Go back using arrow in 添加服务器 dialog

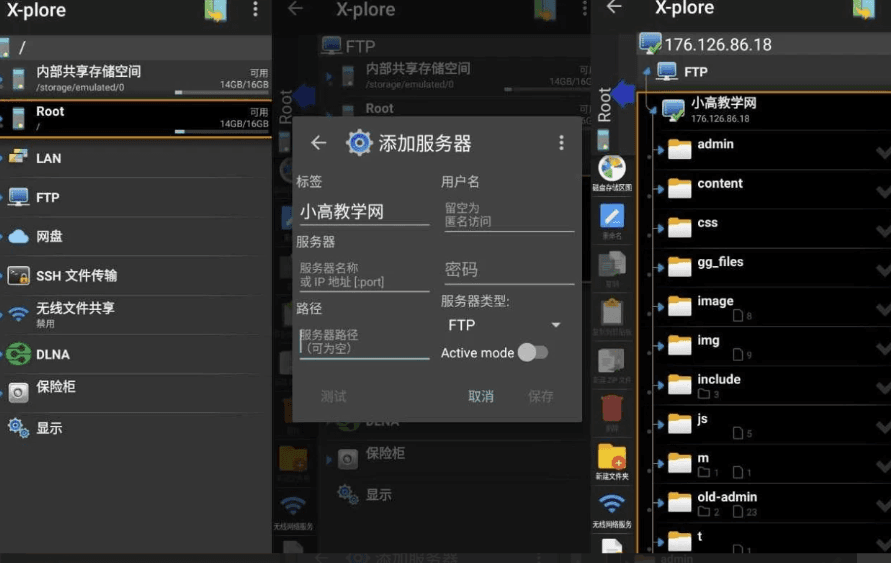pos(318,143)
